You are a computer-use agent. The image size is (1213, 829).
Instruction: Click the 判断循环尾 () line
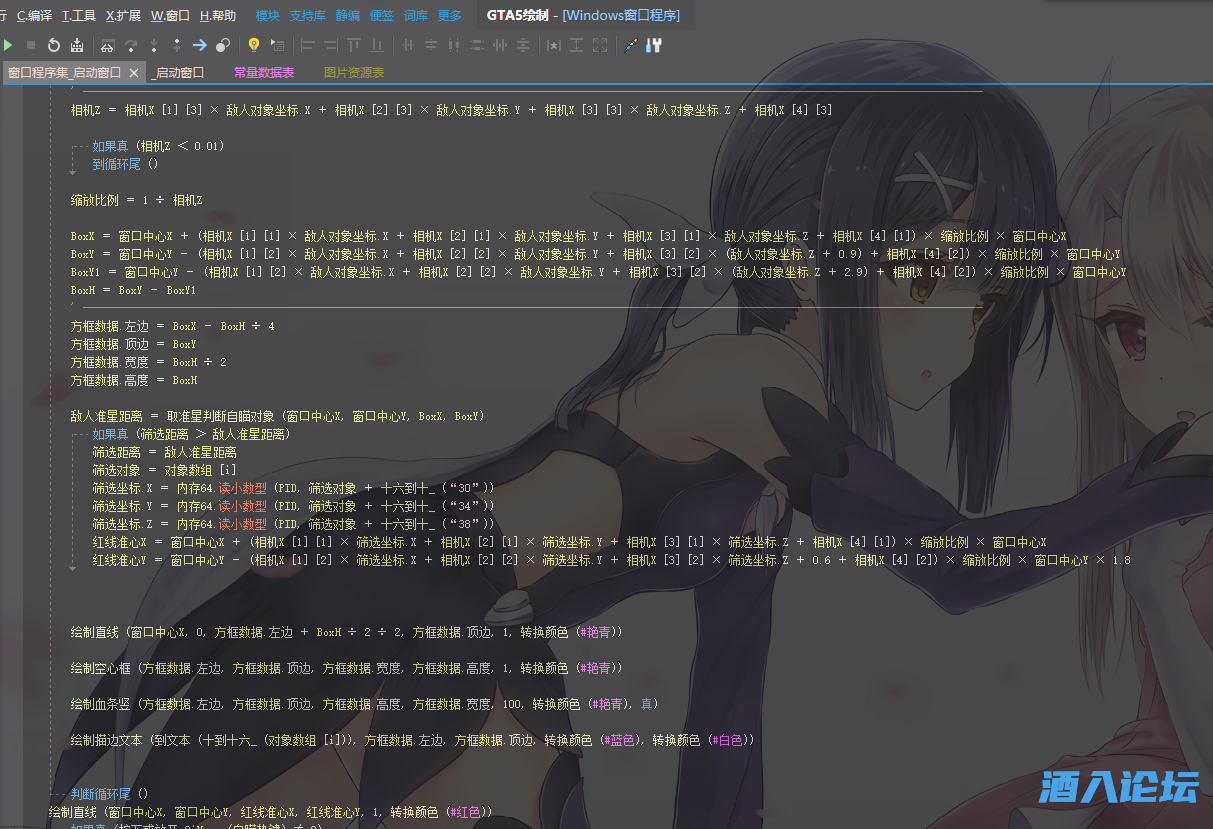(109, 794)
